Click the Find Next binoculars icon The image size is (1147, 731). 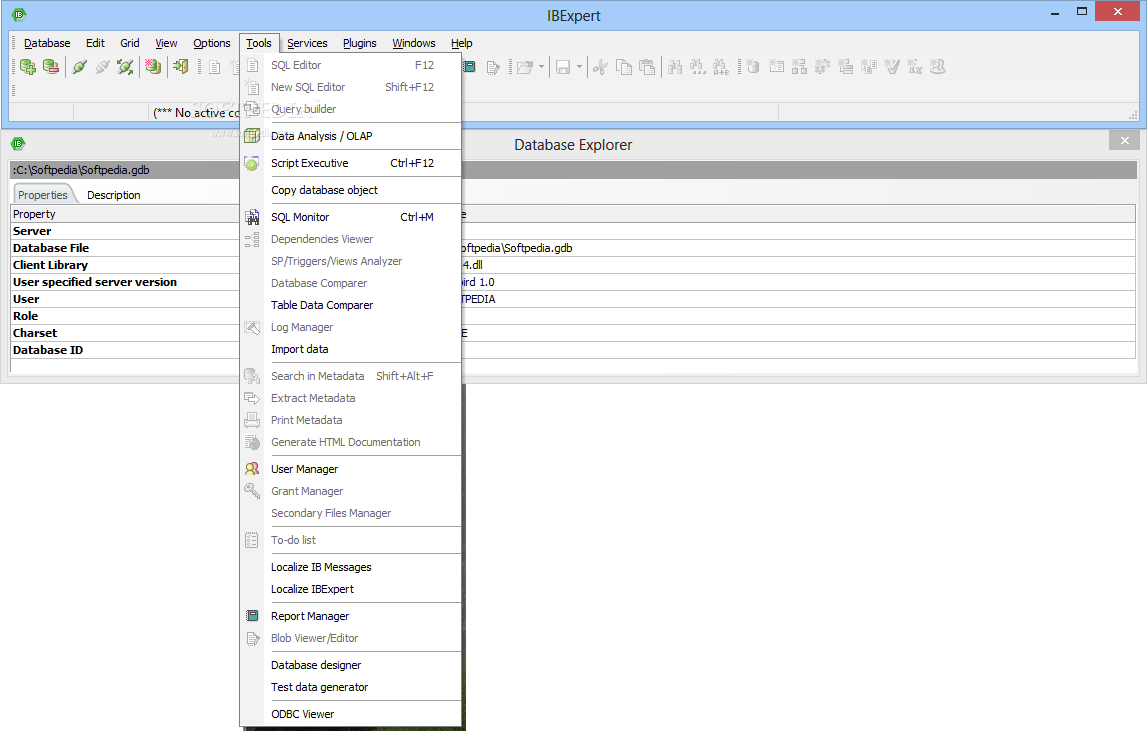[x=698, y=67]
